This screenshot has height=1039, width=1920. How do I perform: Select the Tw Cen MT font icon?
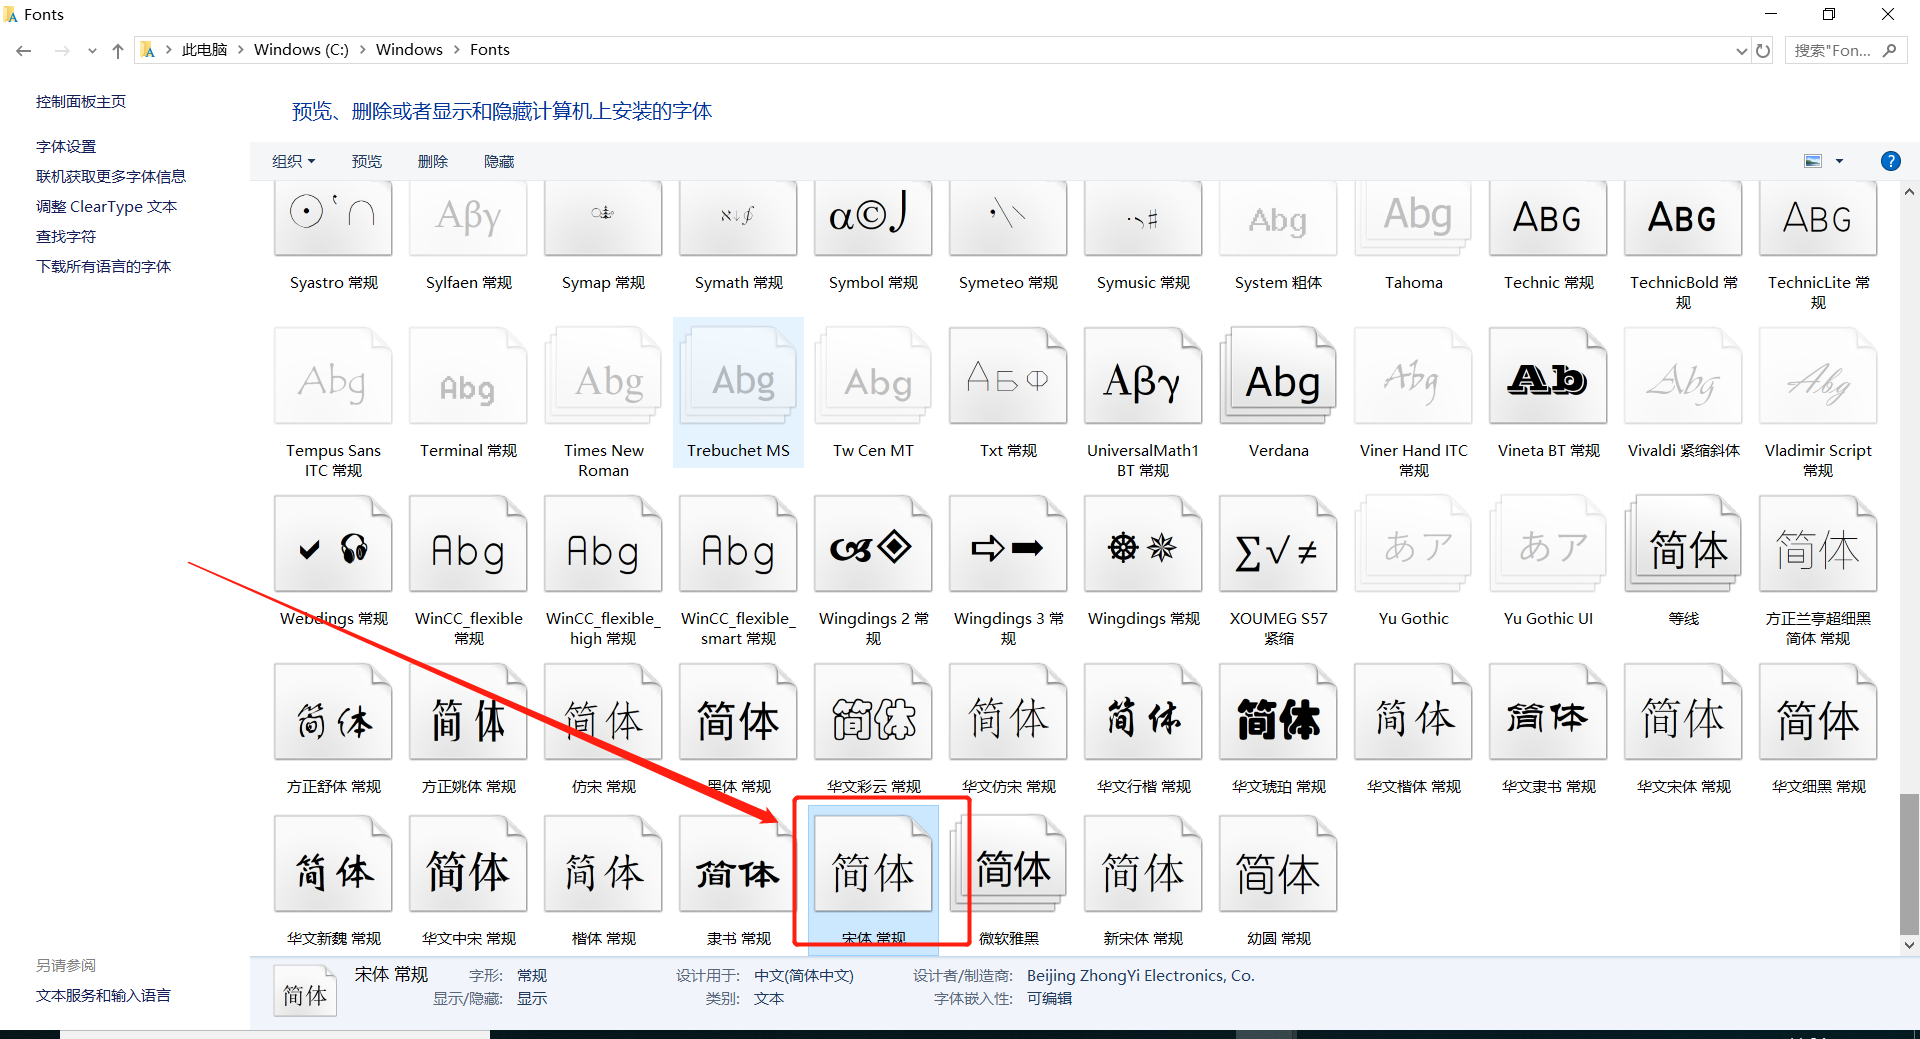(873, 376)
